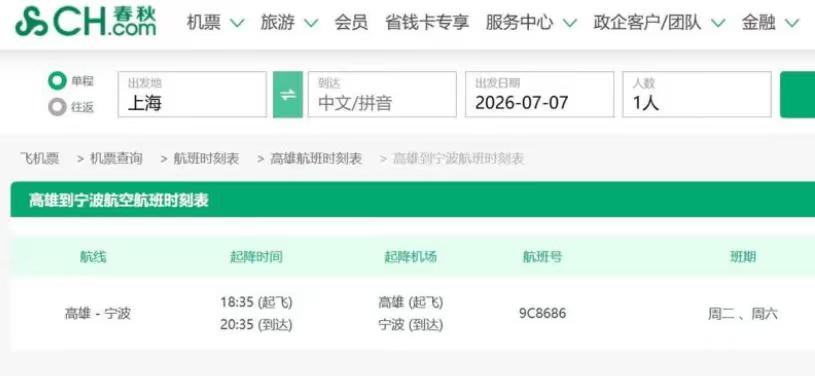Screen dimensions: 815x376
Task: Go to 高雄航班时刻表 breadcrumb link
Action: click(316, 159)
